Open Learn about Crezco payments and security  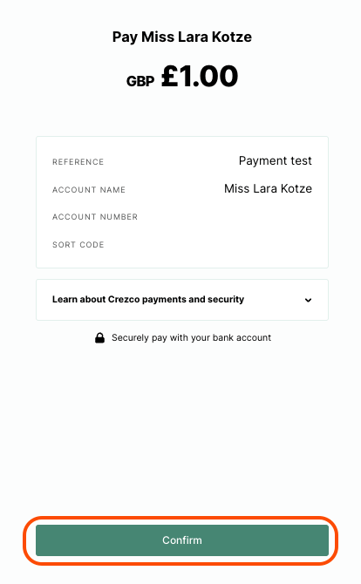coord(182,300)
